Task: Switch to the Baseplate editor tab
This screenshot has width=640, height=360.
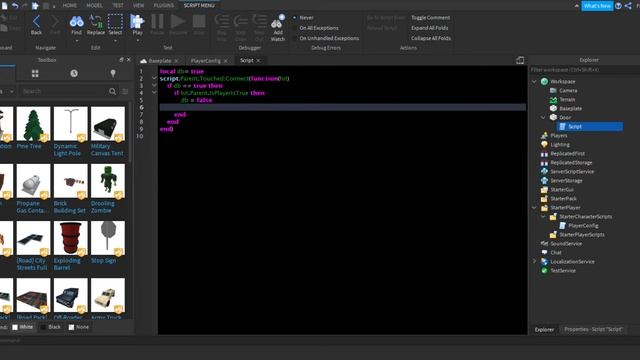Action: click(x=160, y=60)
